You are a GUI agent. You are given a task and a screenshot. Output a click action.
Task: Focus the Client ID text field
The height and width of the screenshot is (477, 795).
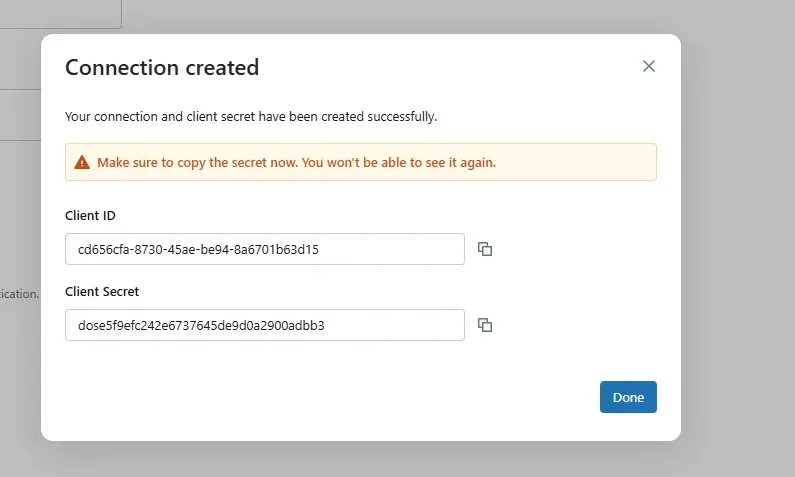[264, 249]
